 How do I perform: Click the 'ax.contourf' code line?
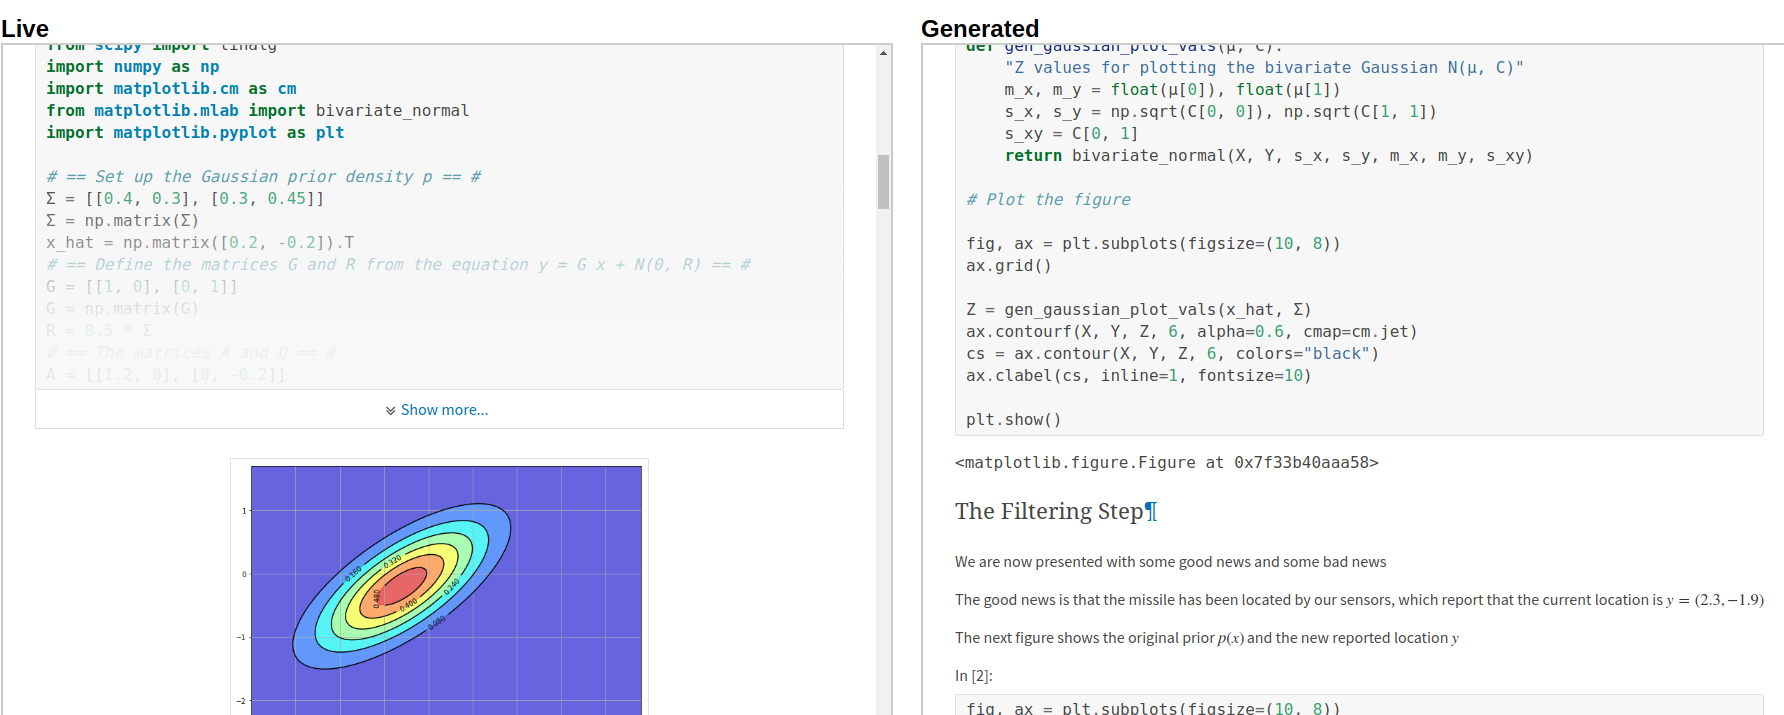point(1192,332)
